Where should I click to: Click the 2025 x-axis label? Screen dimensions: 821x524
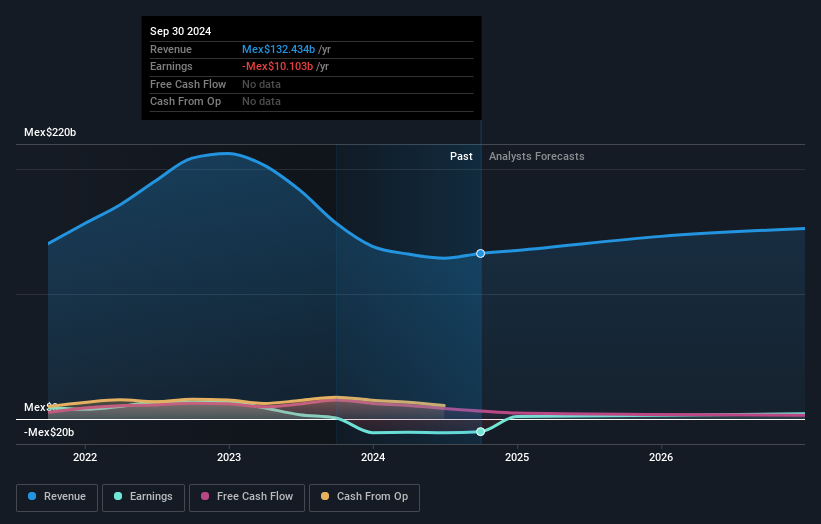pos(517,457)
